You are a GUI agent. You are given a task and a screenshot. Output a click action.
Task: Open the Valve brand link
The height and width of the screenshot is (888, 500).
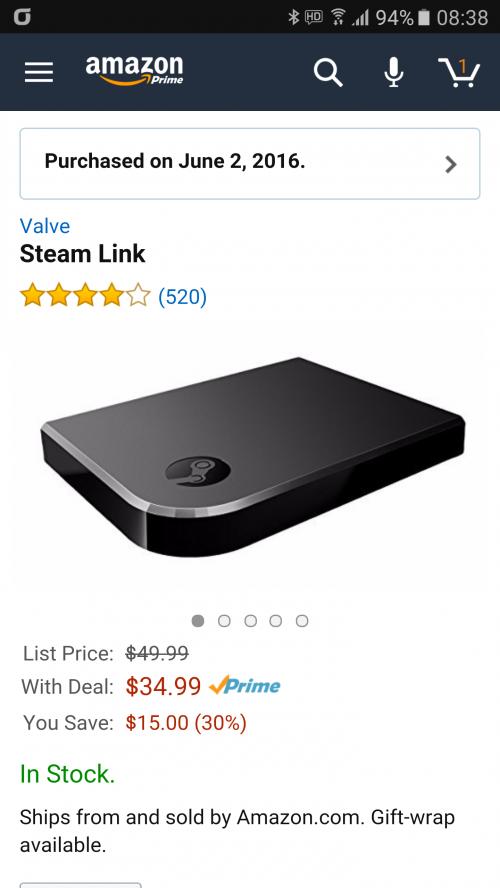click(45, 226)
